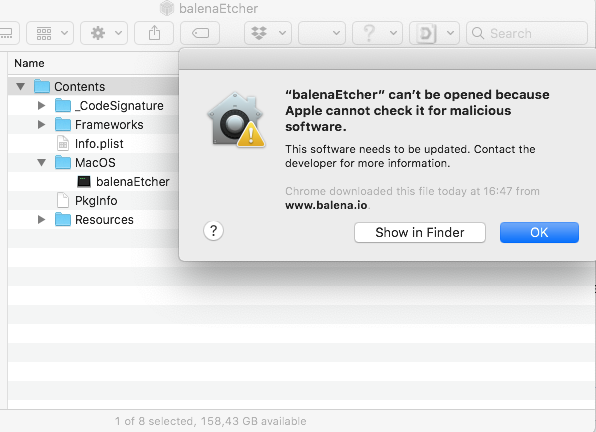Click the Gatekeeper warning icon in the dialog

(236, 120)
